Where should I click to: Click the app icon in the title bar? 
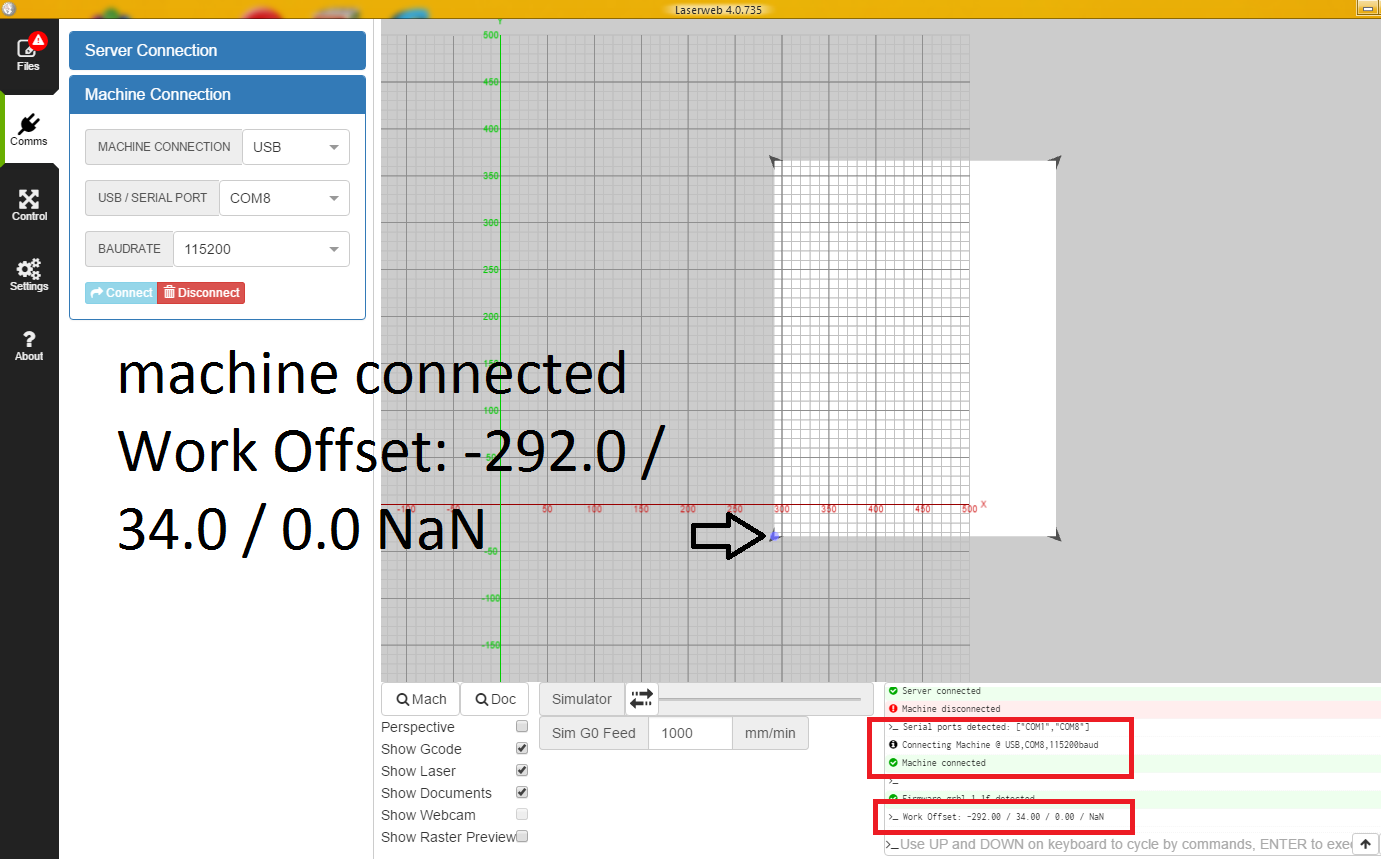pos(8,9)
